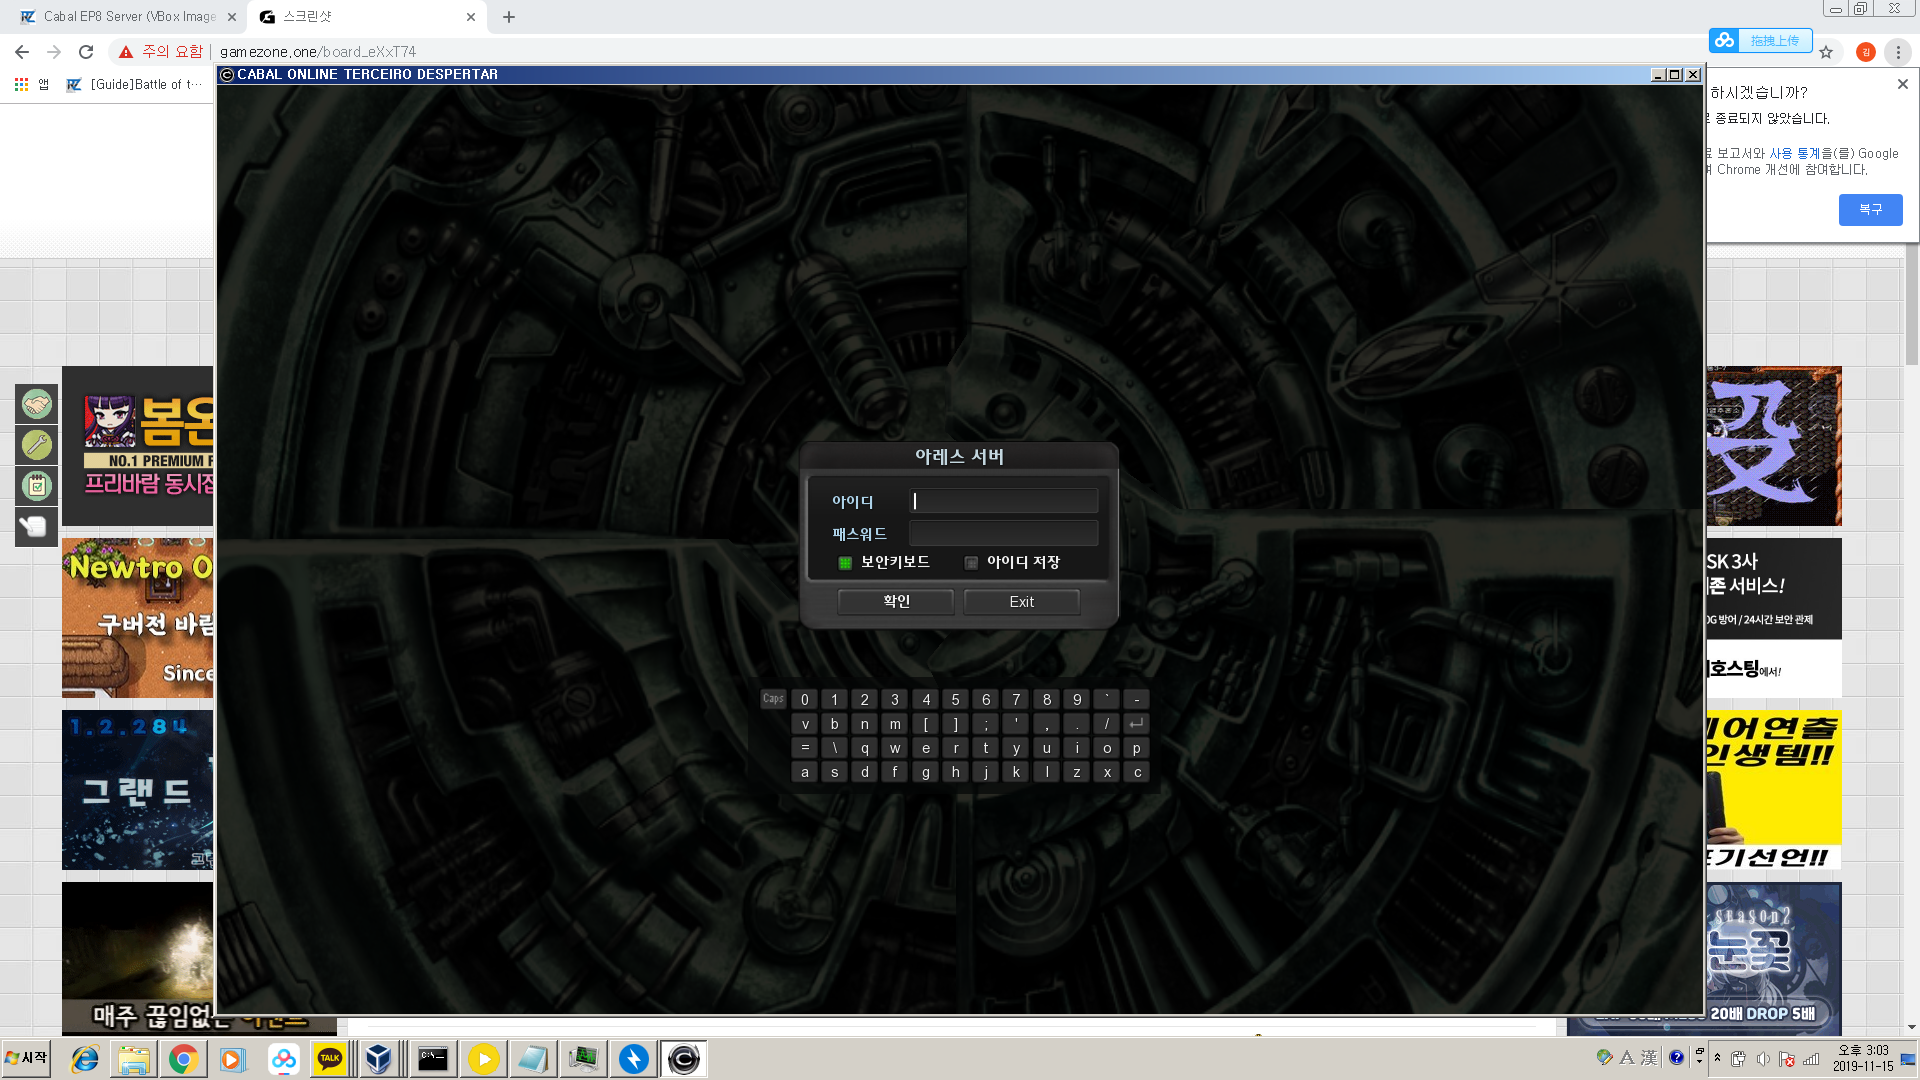Expand hidden system tray icons
Screen dimensions: 1920x1080
1717,1058
